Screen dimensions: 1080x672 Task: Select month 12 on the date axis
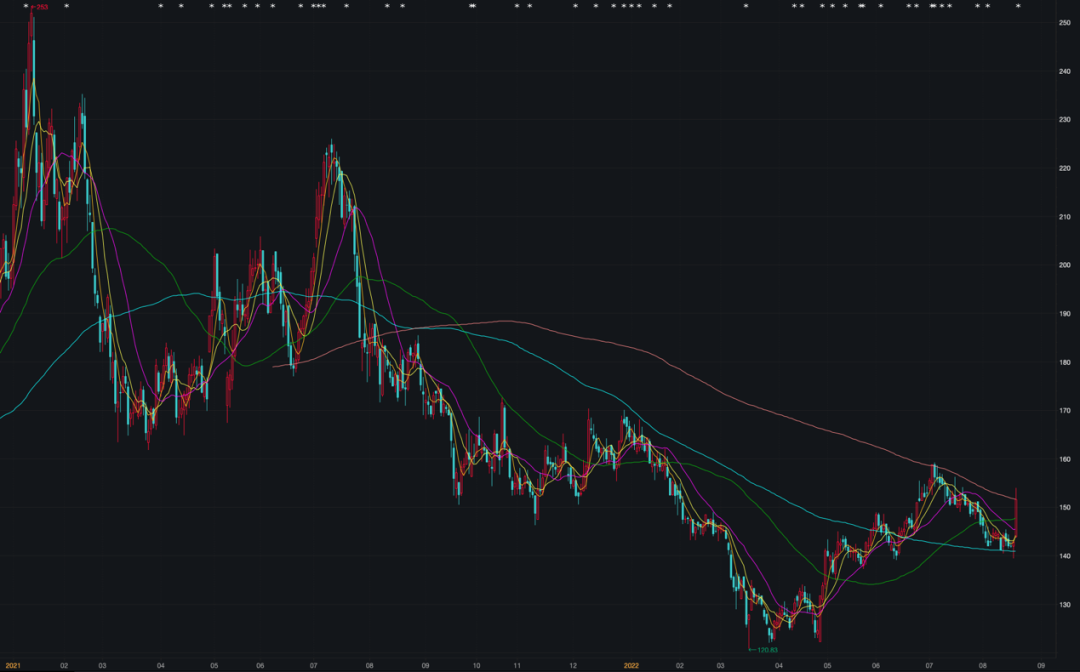pyautogui.click(x=573, y=664)
